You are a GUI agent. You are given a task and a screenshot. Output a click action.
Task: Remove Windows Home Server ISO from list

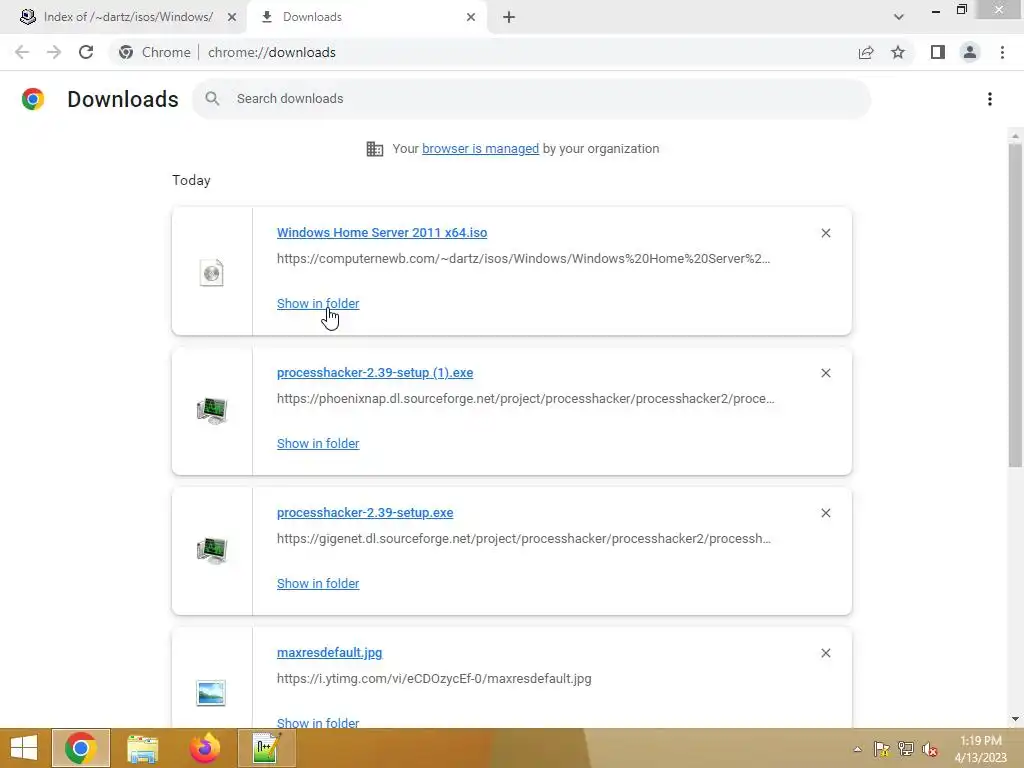point(825,233)
